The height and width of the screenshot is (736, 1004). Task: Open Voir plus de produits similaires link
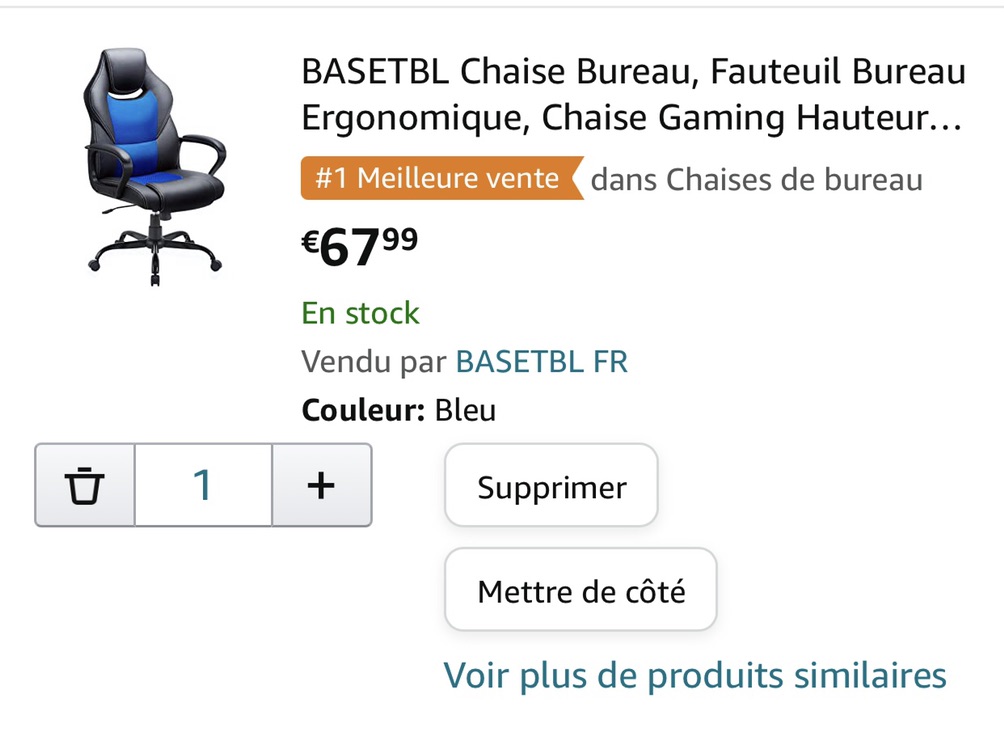695,675
